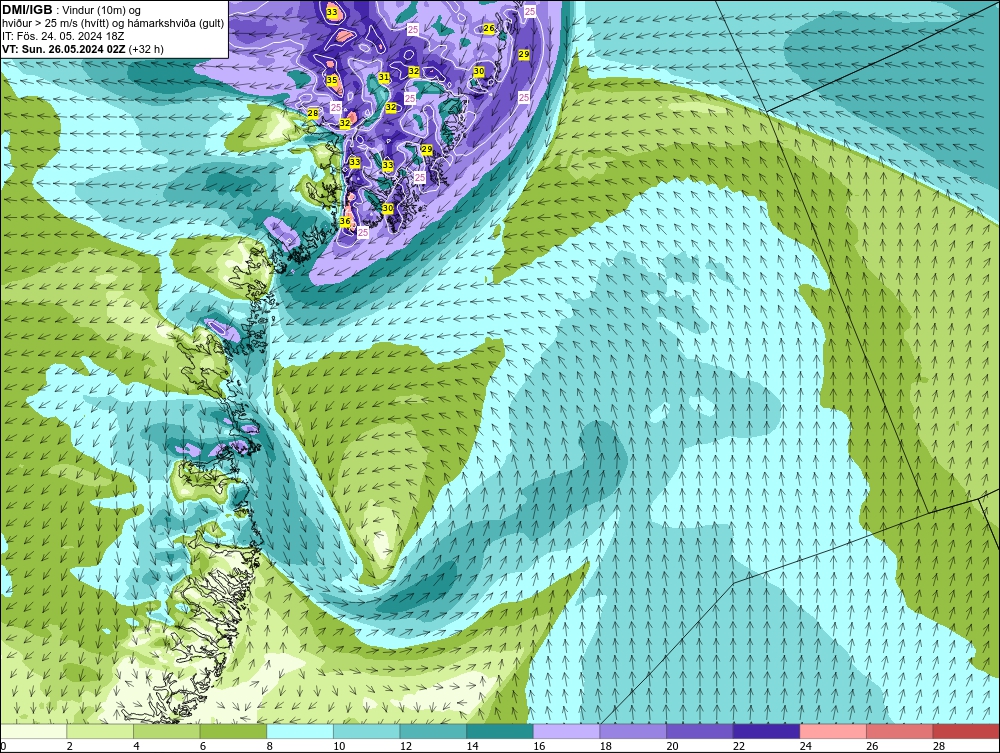Click the '2' tick label on the scale
This screenshot has width=1000, height=753.
pos(70,746)
